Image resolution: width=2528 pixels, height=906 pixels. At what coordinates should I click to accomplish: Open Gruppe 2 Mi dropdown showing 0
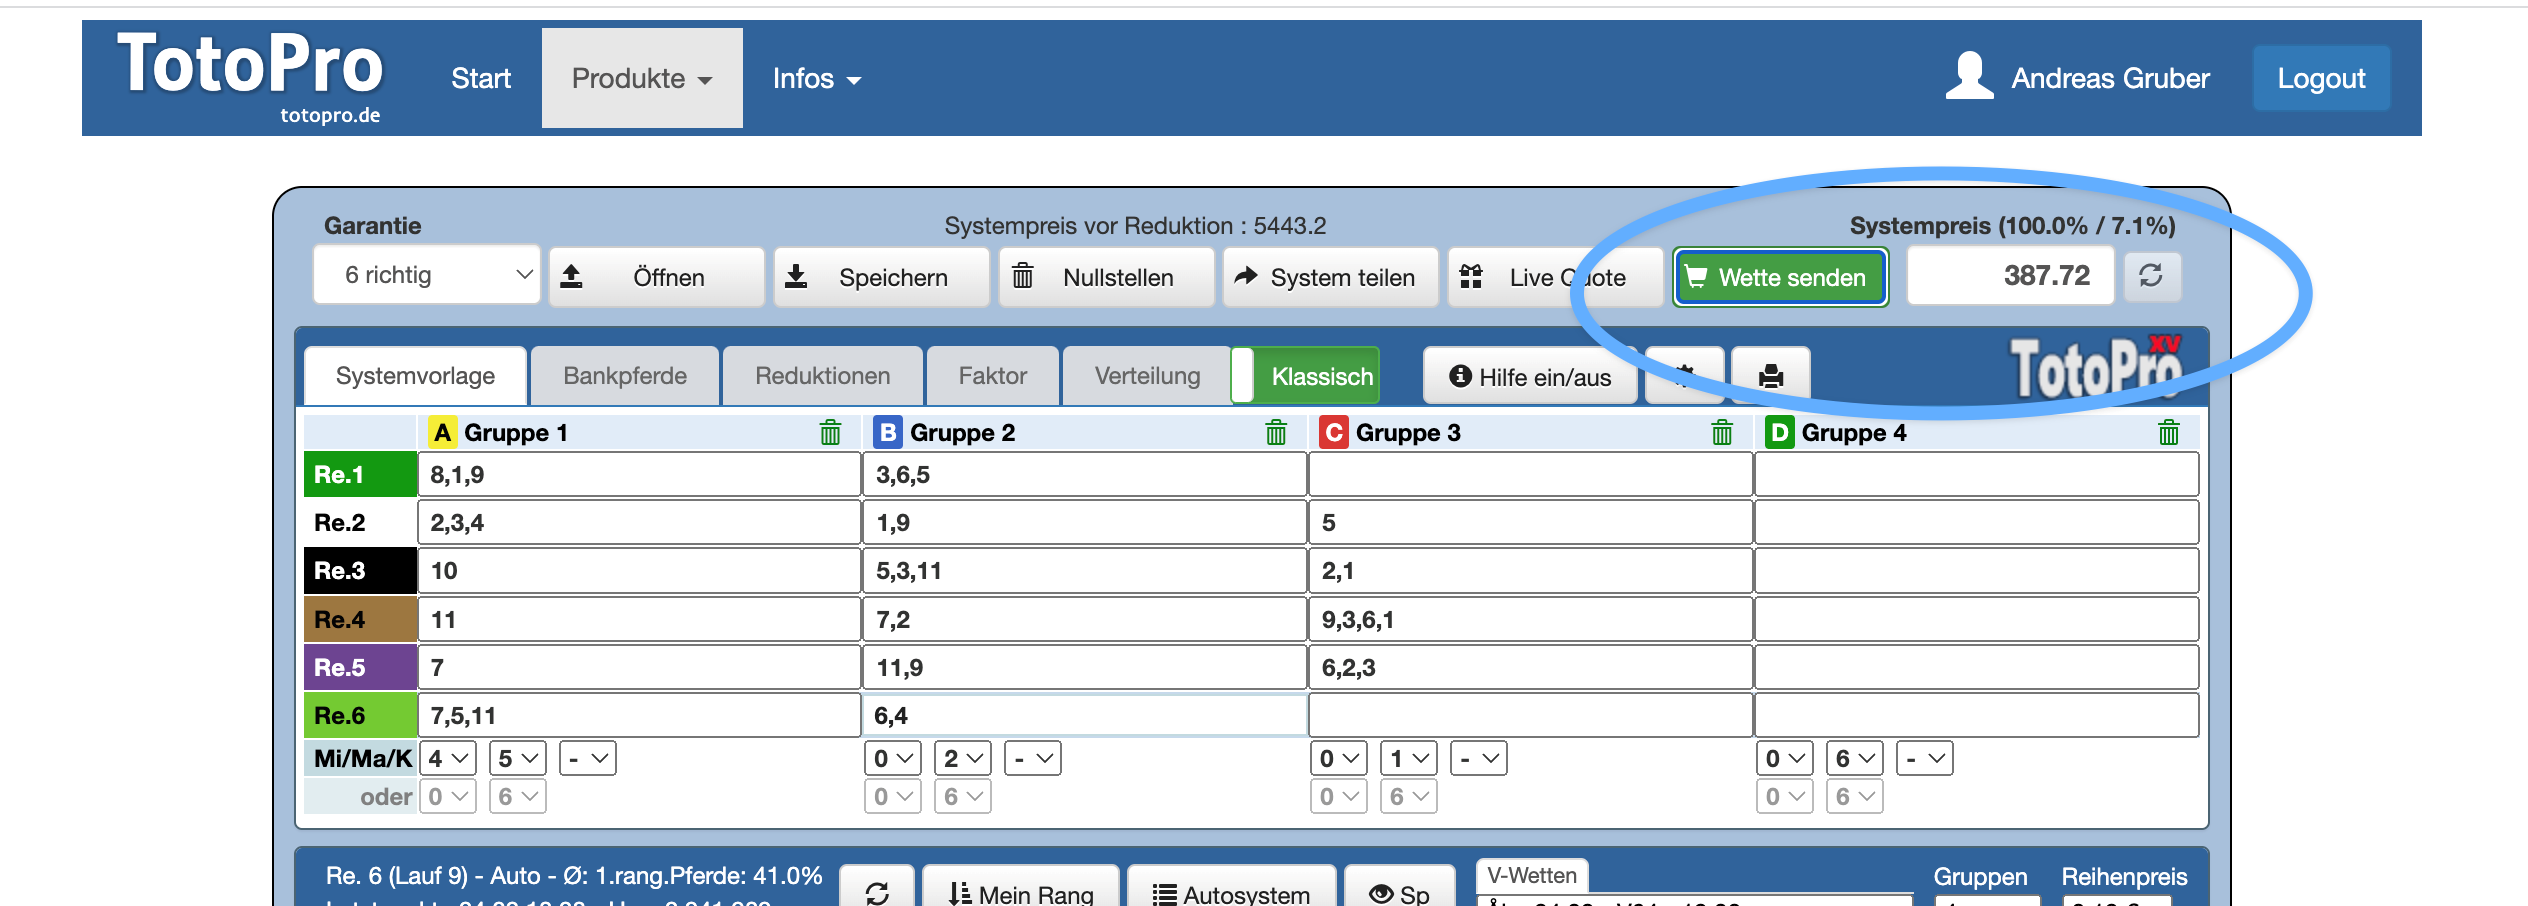[893, 758]
